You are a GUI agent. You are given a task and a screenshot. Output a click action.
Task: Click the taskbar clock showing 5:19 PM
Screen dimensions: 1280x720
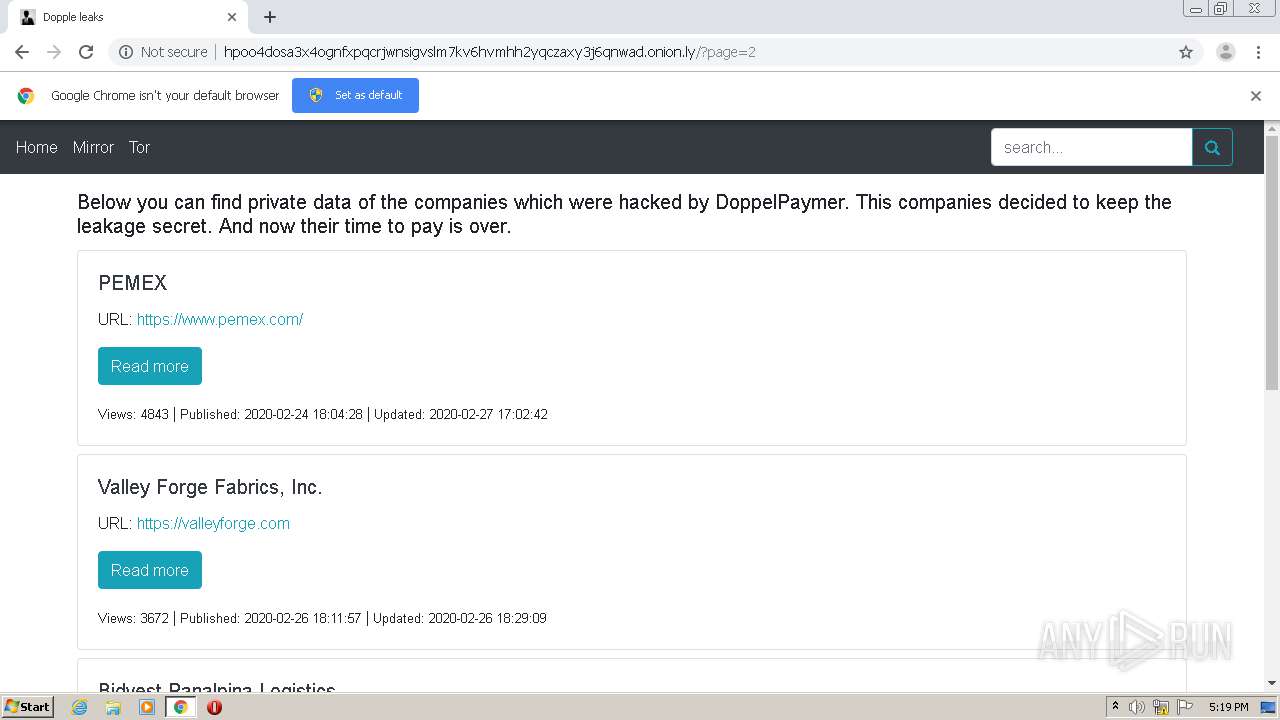click(x=1228, y=707)
